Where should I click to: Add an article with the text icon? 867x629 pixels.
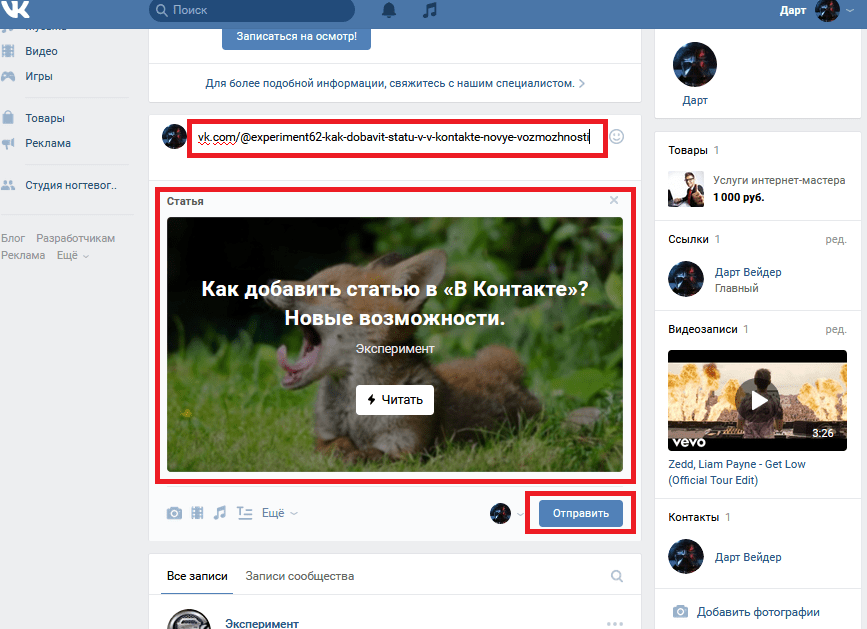[244, 513]
